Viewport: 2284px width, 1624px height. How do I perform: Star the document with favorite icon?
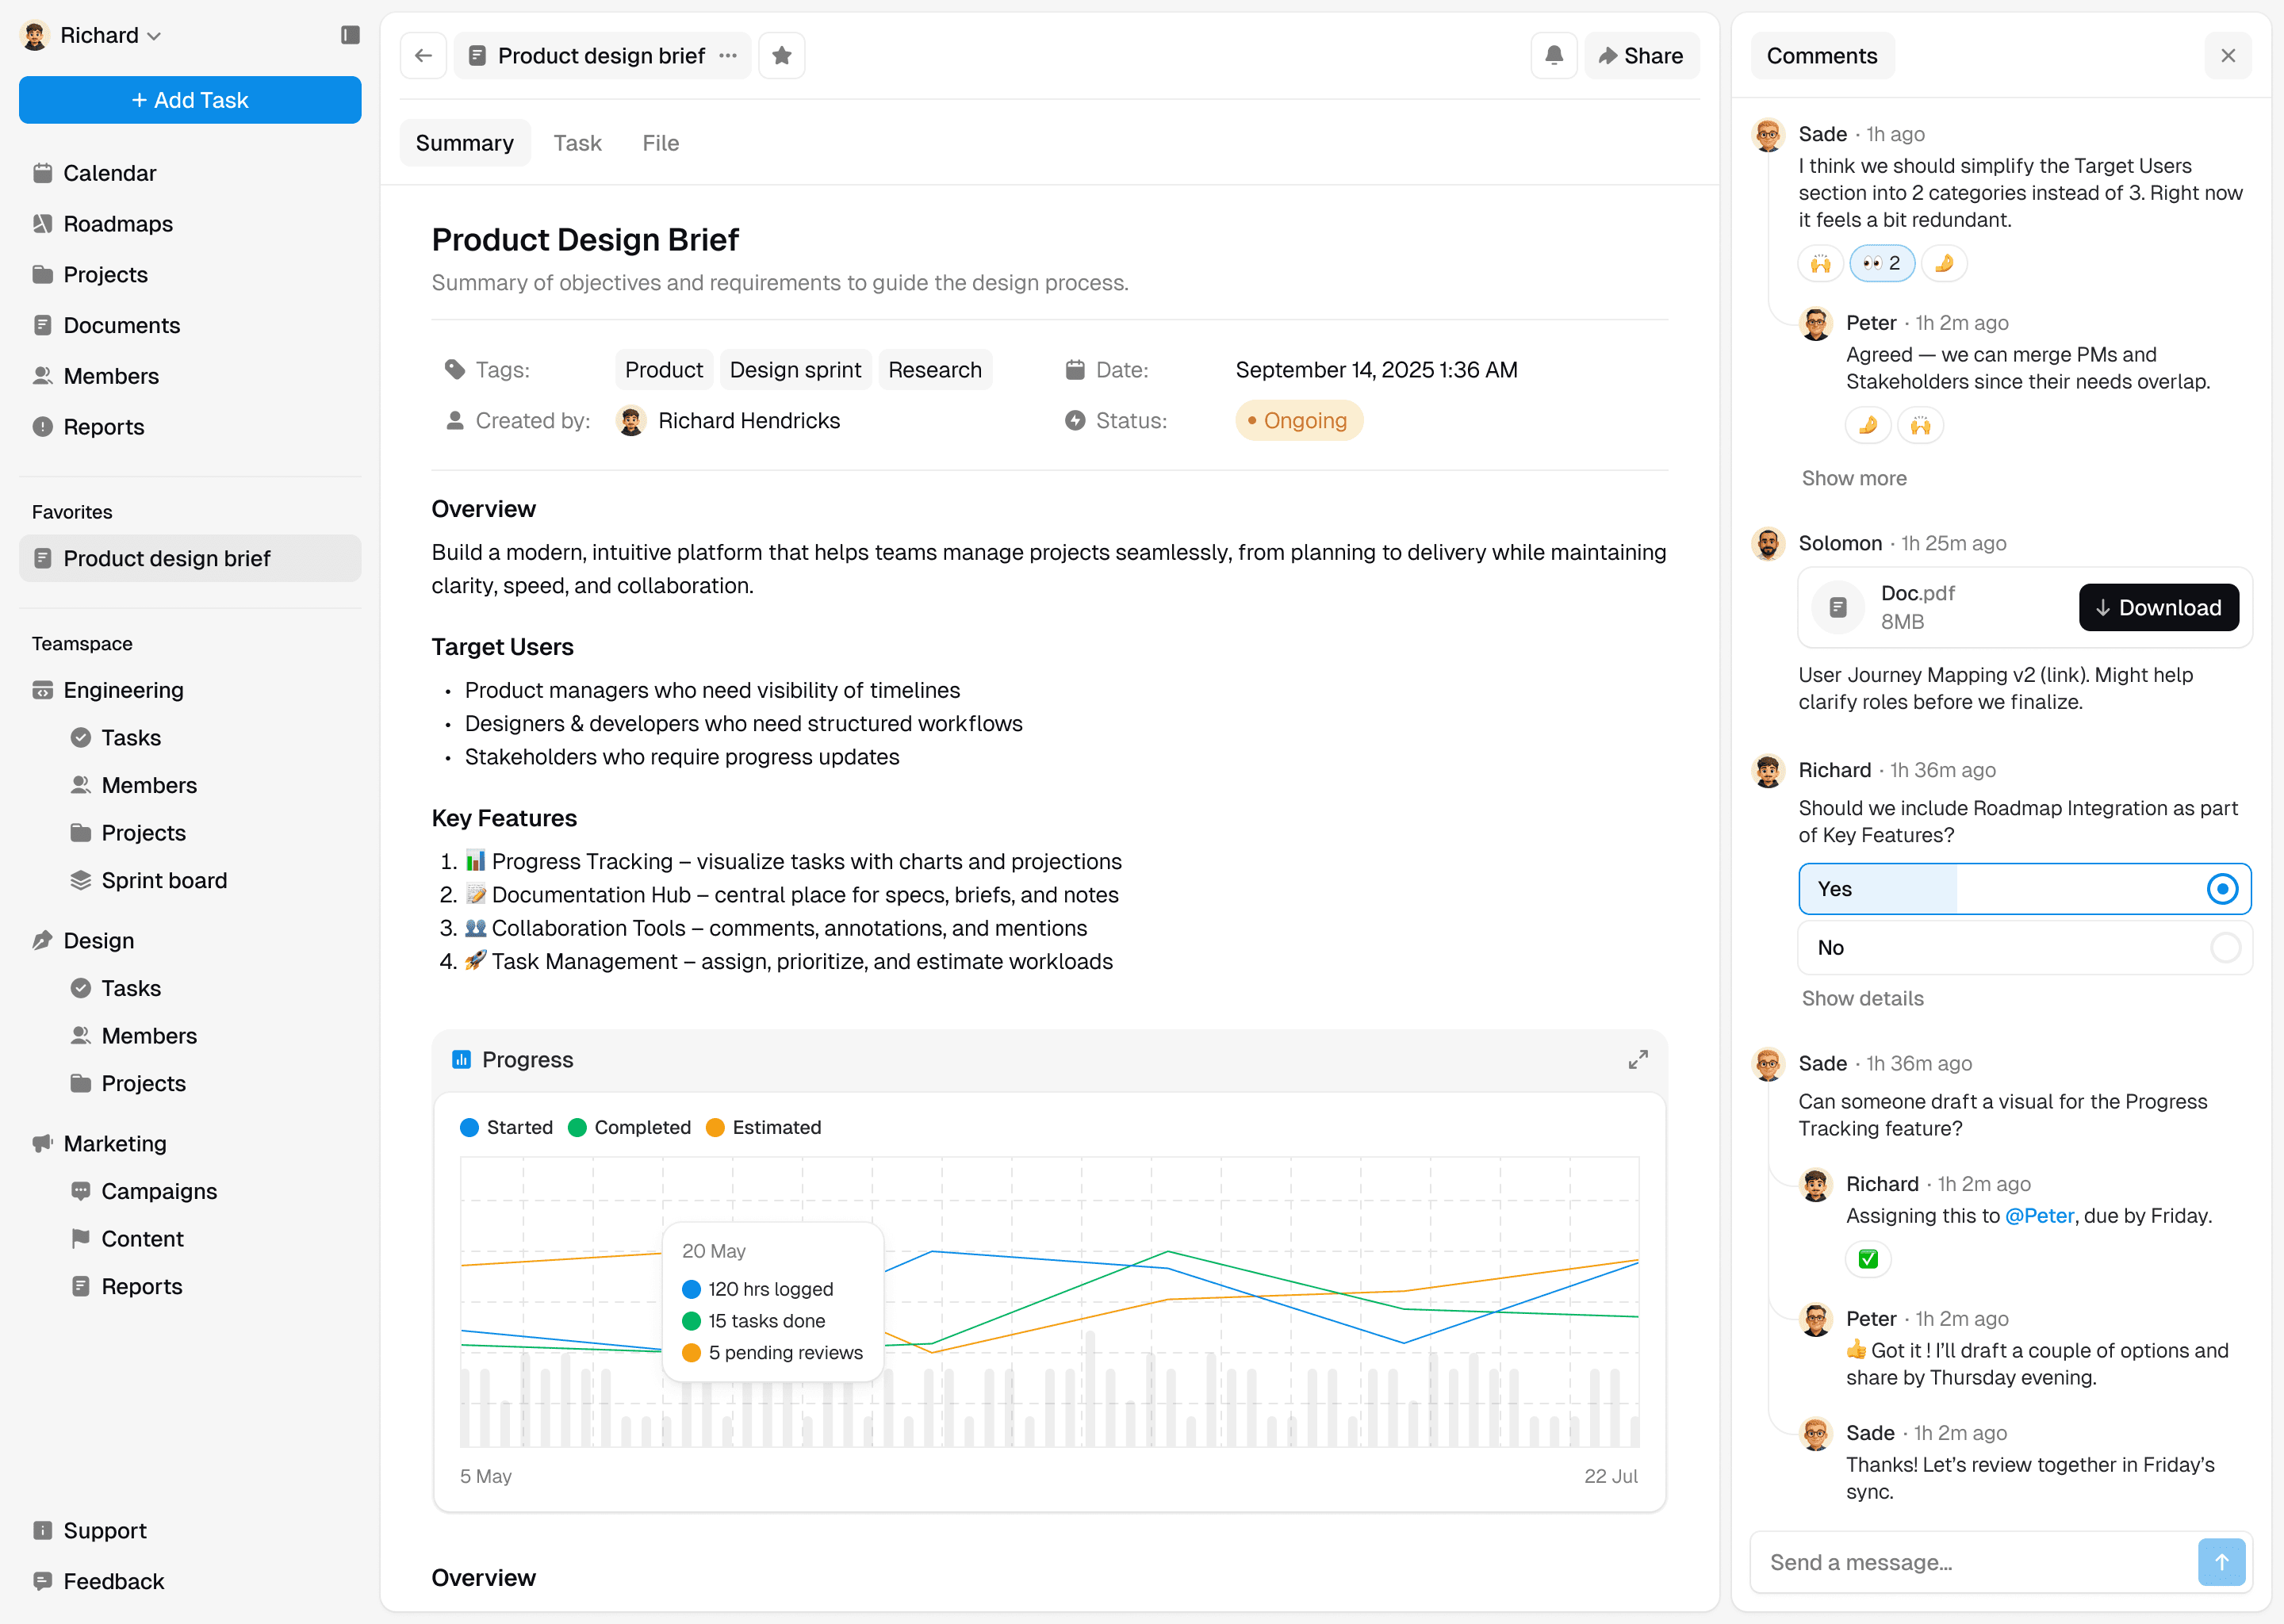(781, 55)
